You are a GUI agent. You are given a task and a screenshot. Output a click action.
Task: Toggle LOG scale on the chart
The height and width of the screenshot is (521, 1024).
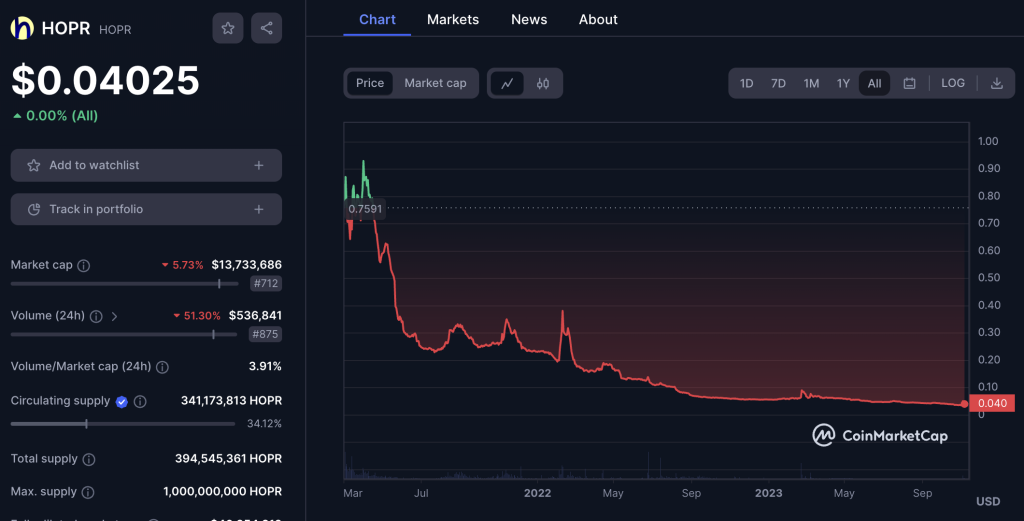[953, 84]
